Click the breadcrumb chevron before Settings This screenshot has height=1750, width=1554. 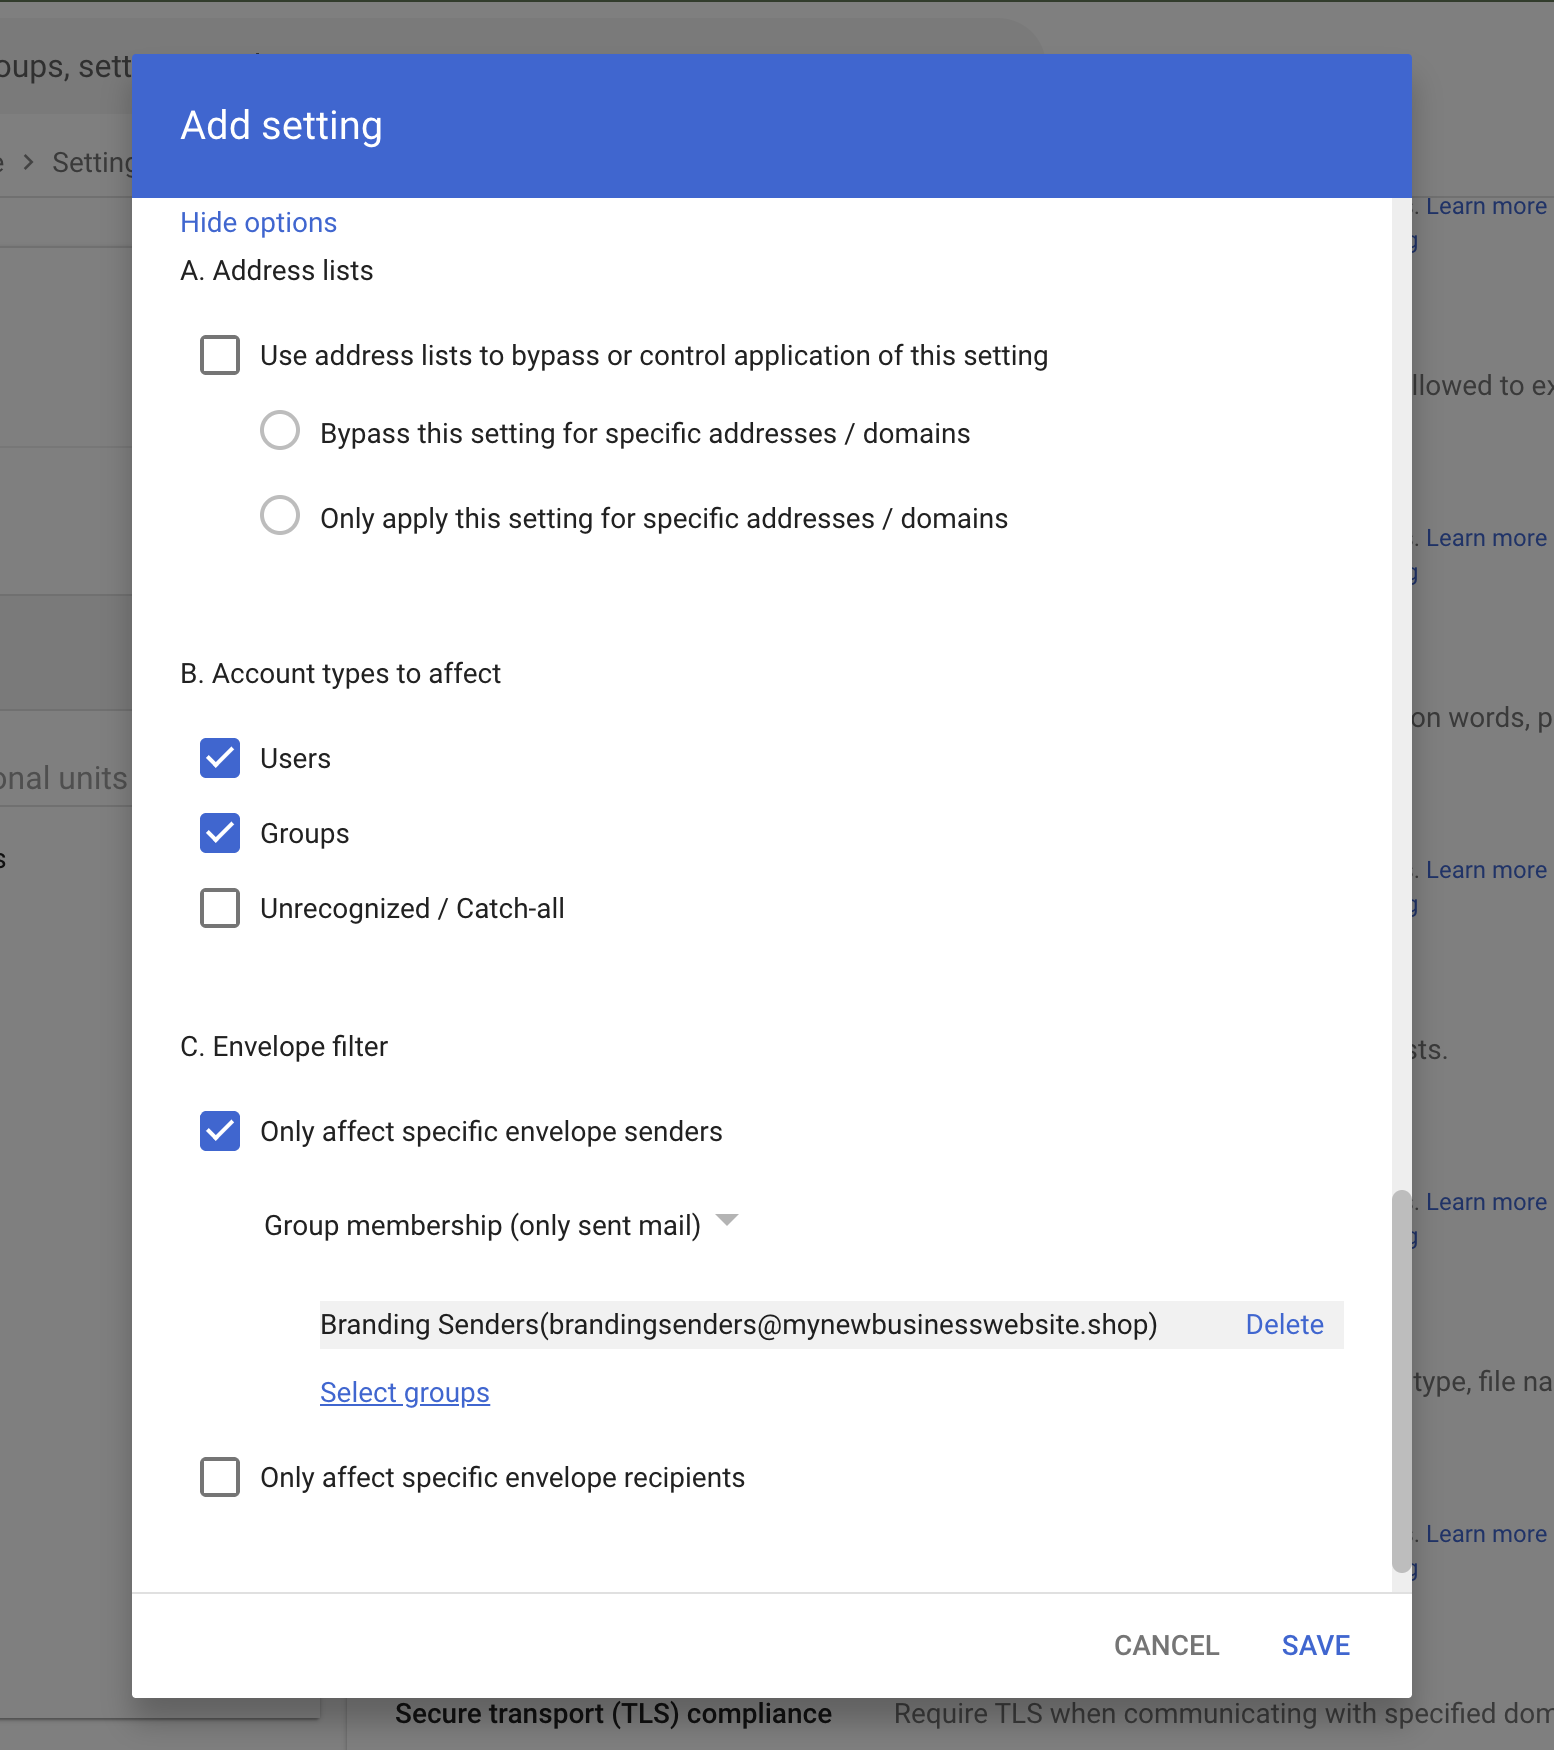(x=29, y=162)
